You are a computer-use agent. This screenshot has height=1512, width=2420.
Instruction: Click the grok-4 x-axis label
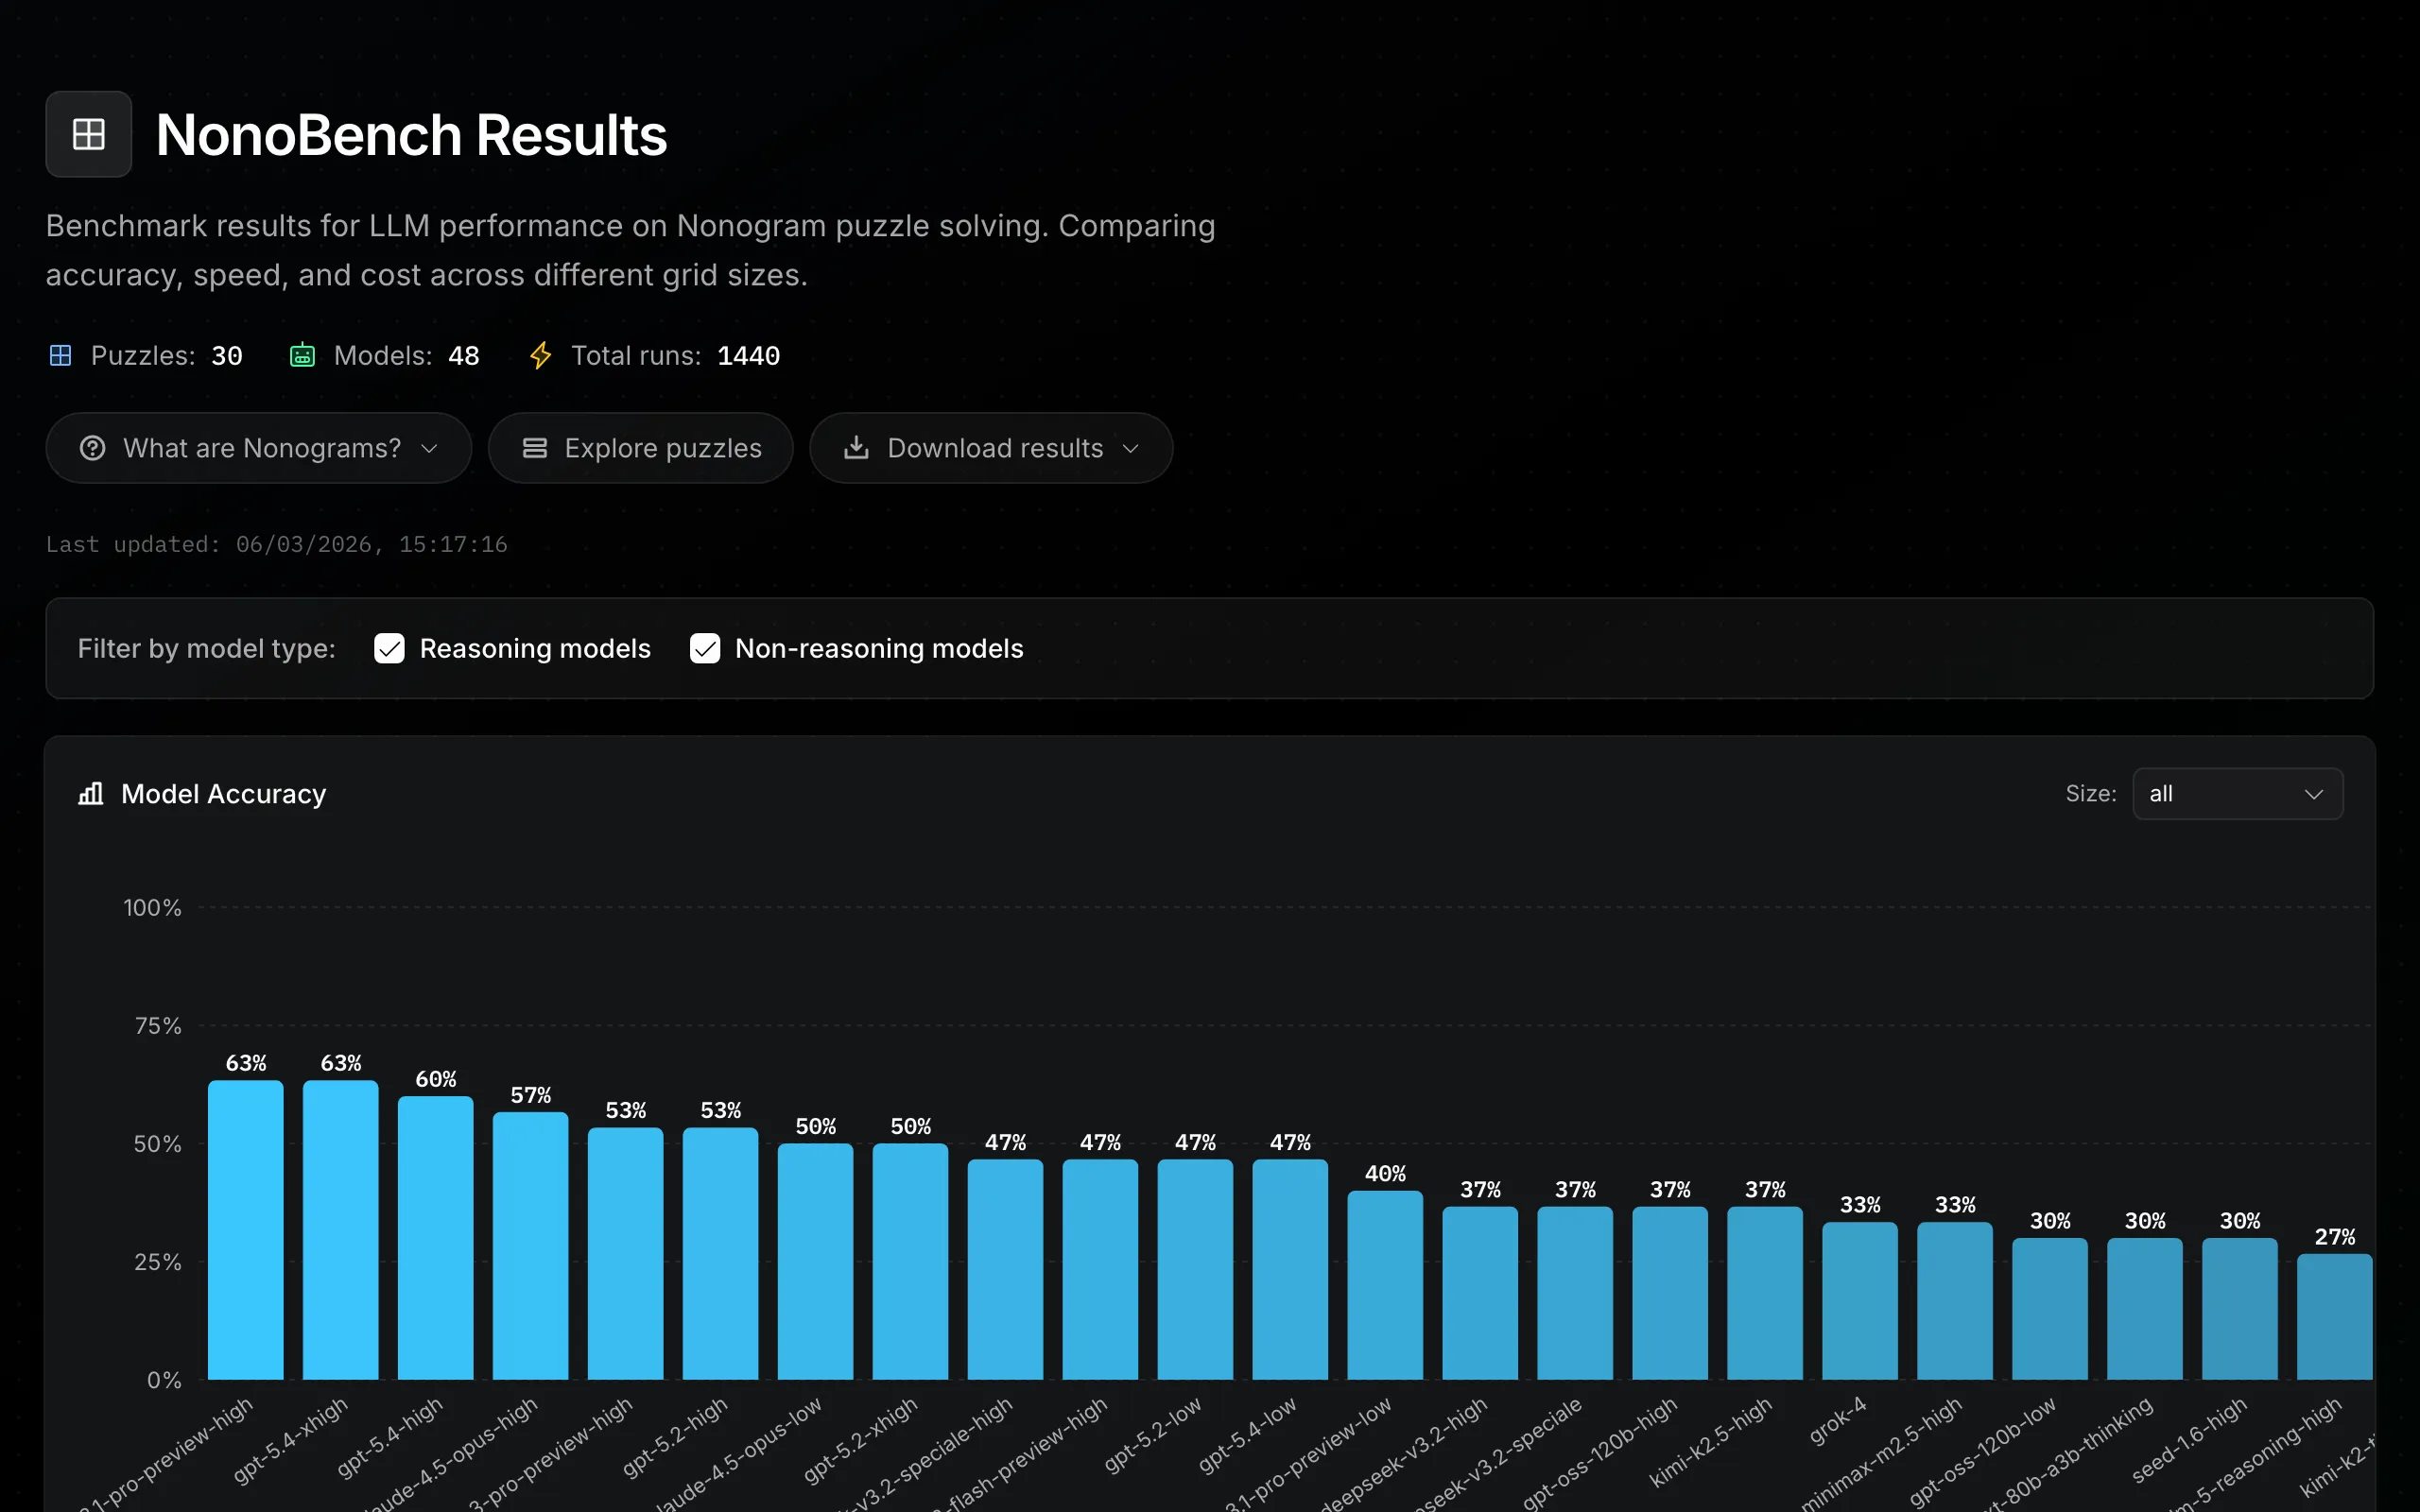pos(1838,1420)
